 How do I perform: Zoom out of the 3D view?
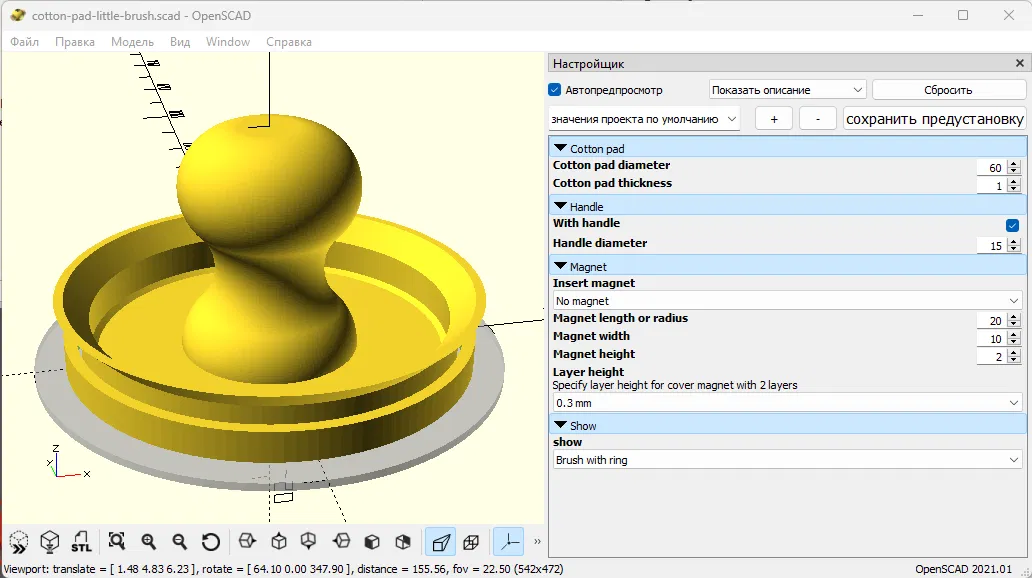point(180,542)
